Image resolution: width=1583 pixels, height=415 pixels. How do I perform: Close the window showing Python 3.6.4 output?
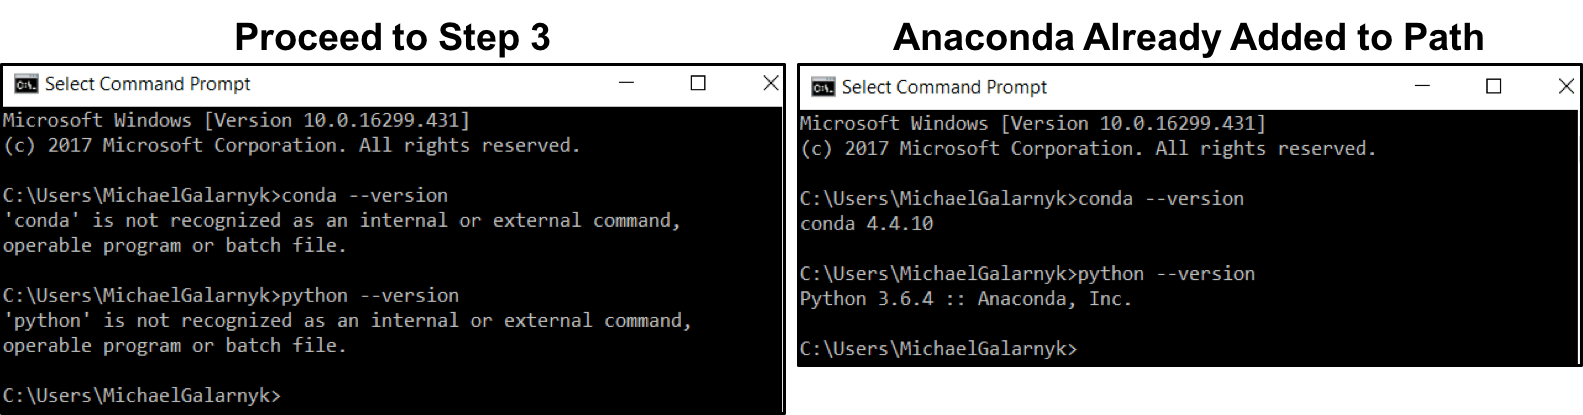pos(1566,86)
